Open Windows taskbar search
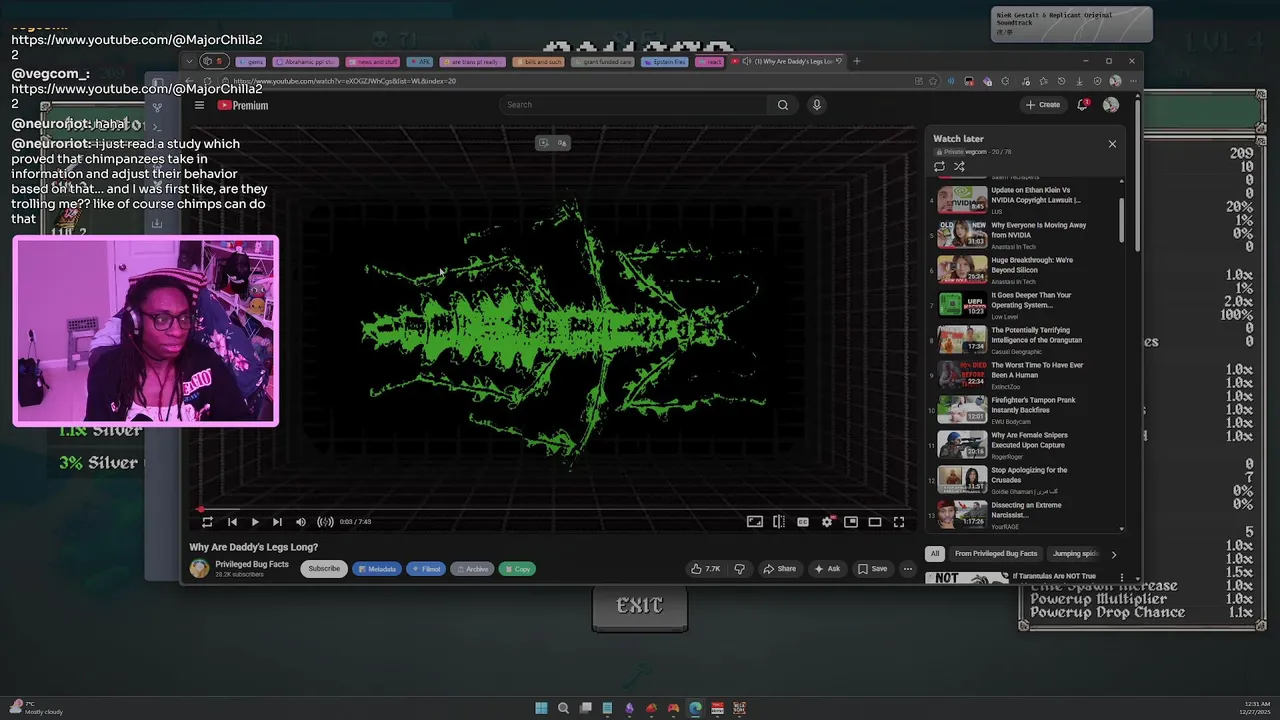This screenshot has height=720, width=1280. point(563,708)
